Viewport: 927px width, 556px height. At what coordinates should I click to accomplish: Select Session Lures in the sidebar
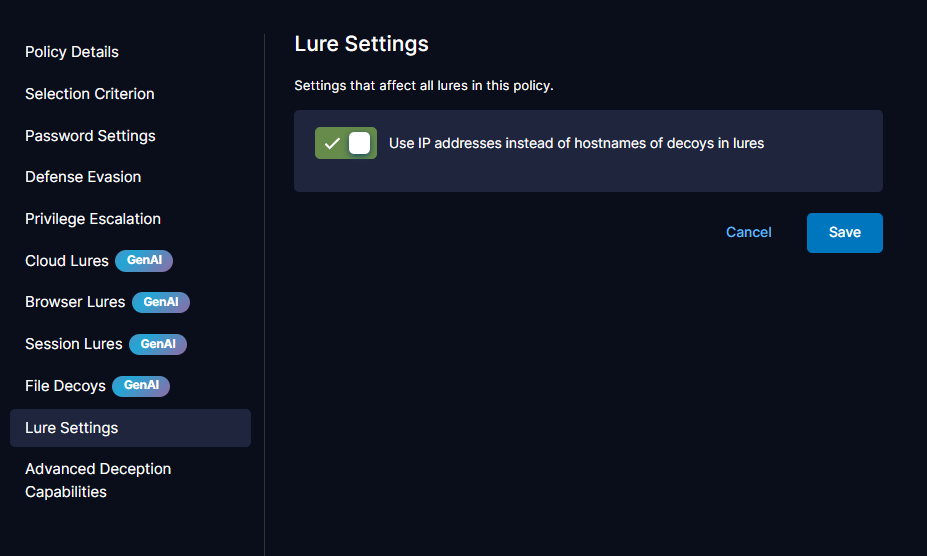[x=73, y=344]
